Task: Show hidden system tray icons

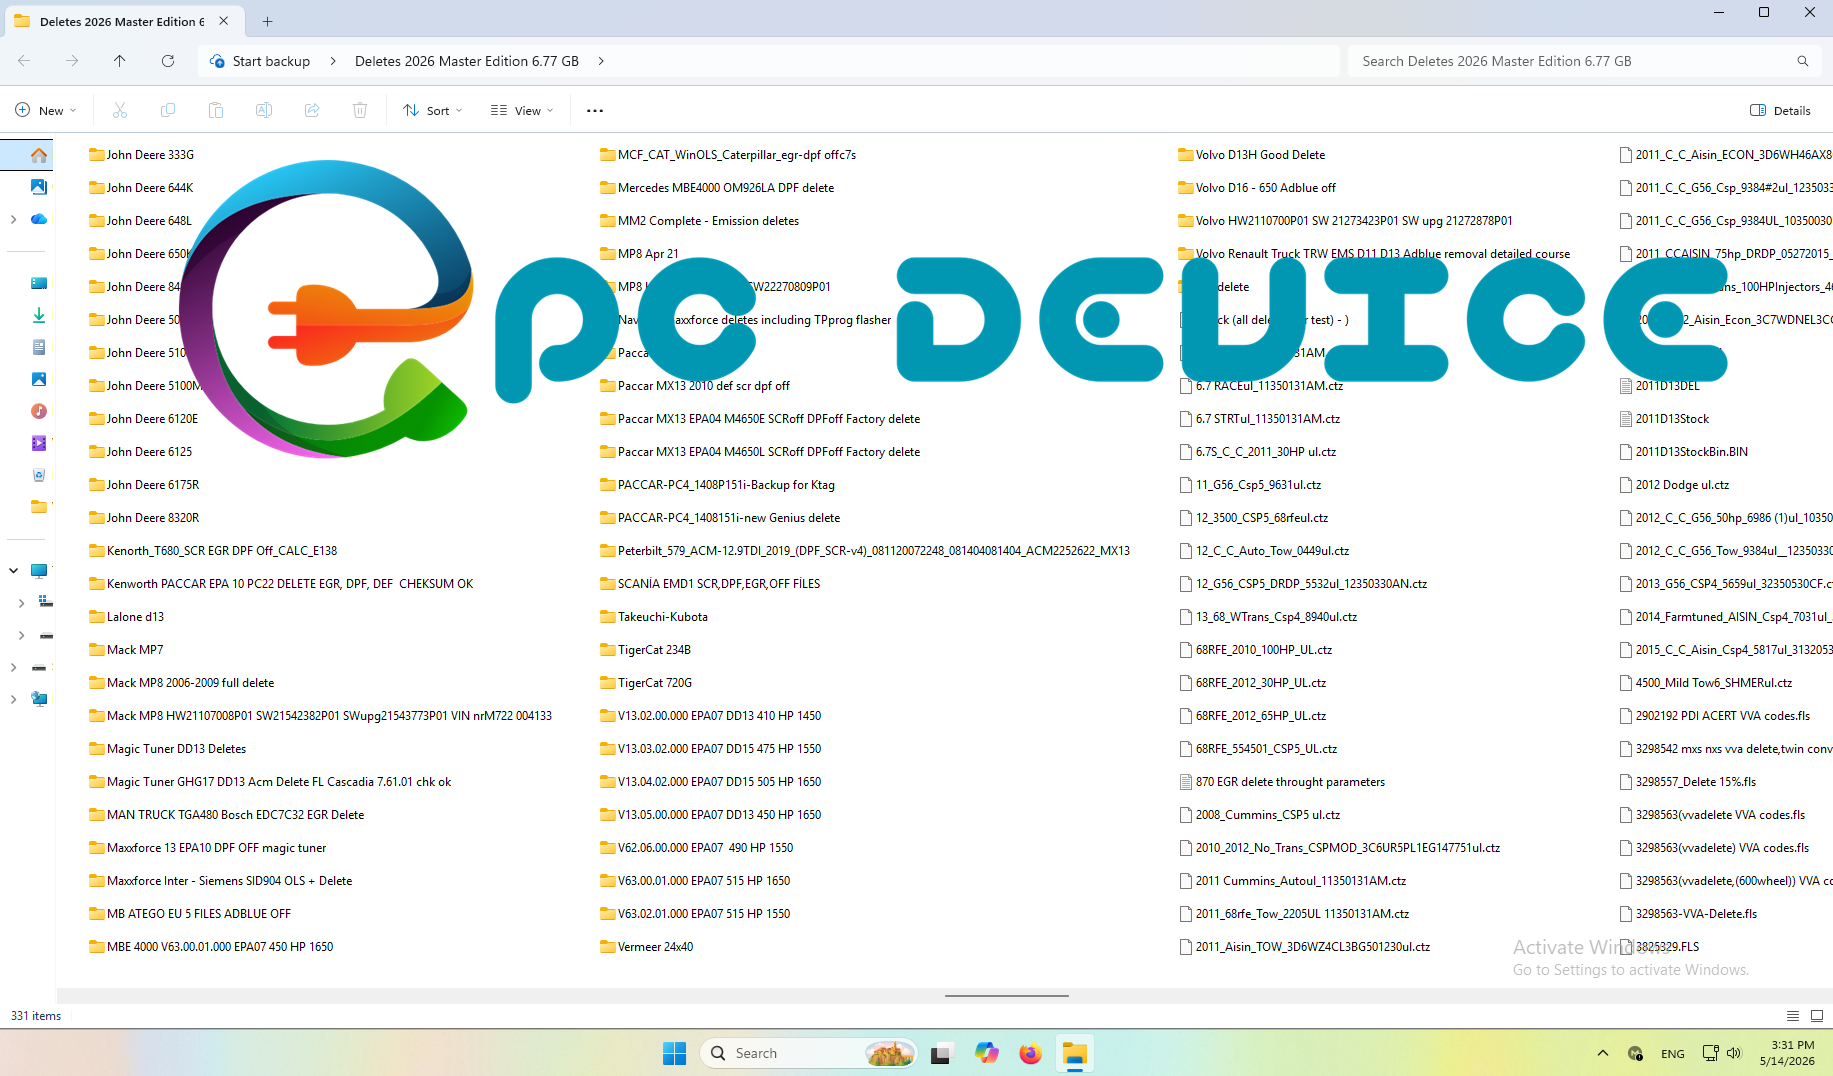Action: 1603,1053
